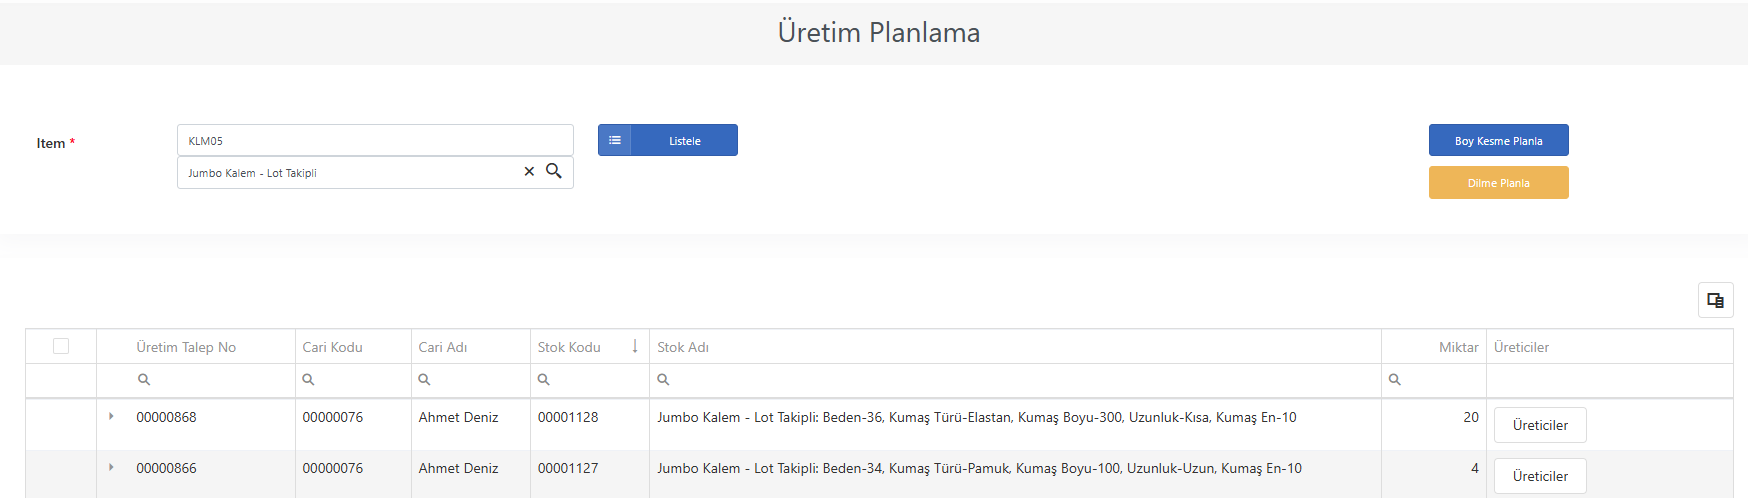Click the list icon on the Listele button
This screenshot has width=1748, height=498.
tap(615, 140)
